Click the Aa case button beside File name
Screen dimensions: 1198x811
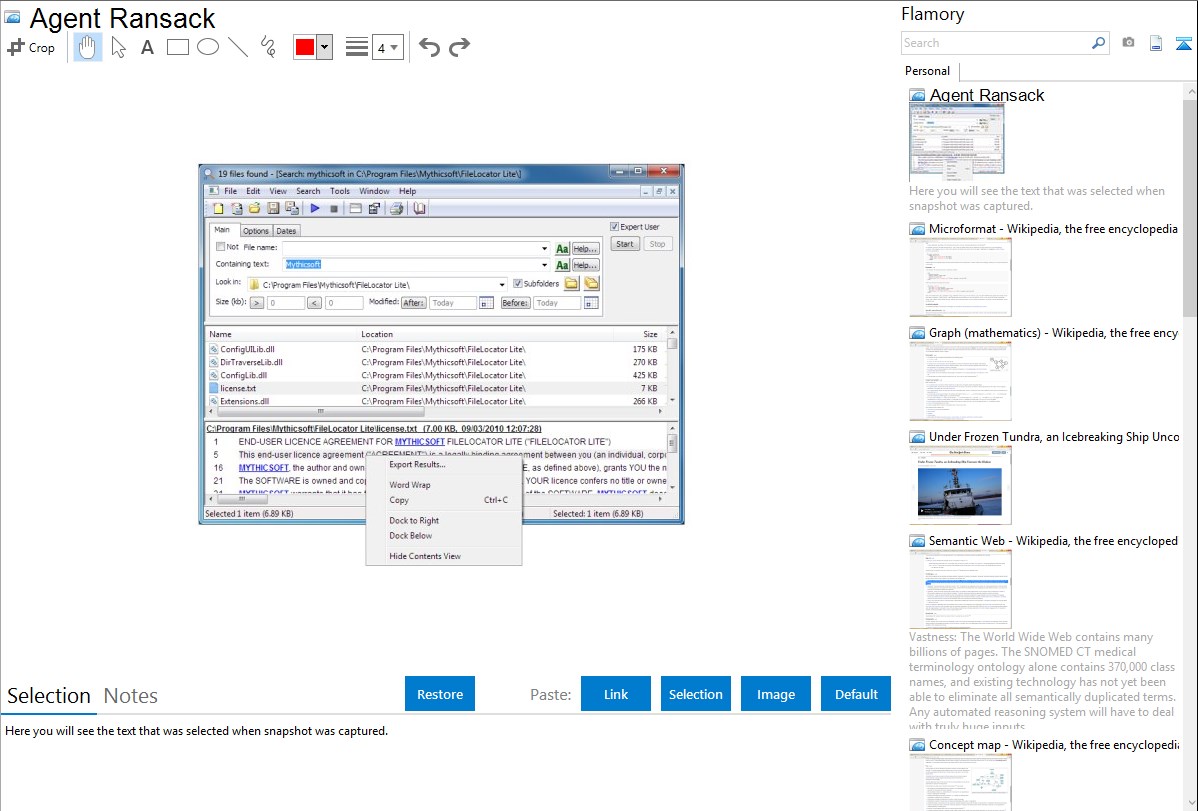click(x=562, y=248)
